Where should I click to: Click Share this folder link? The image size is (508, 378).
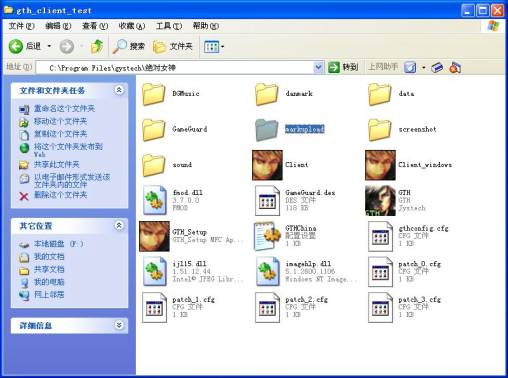pyautogui.click(x=57, y=164)
